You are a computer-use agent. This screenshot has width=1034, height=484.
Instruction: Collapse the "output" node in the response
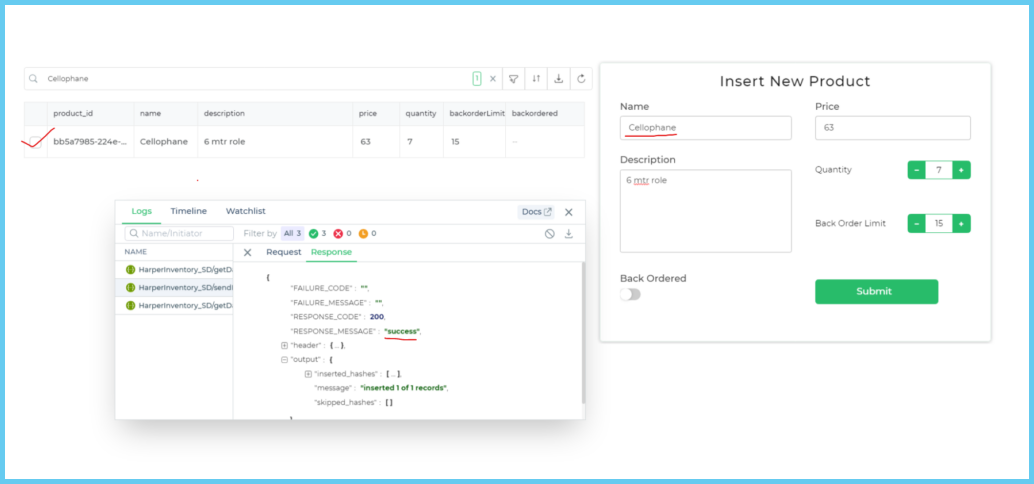[285, 359]
